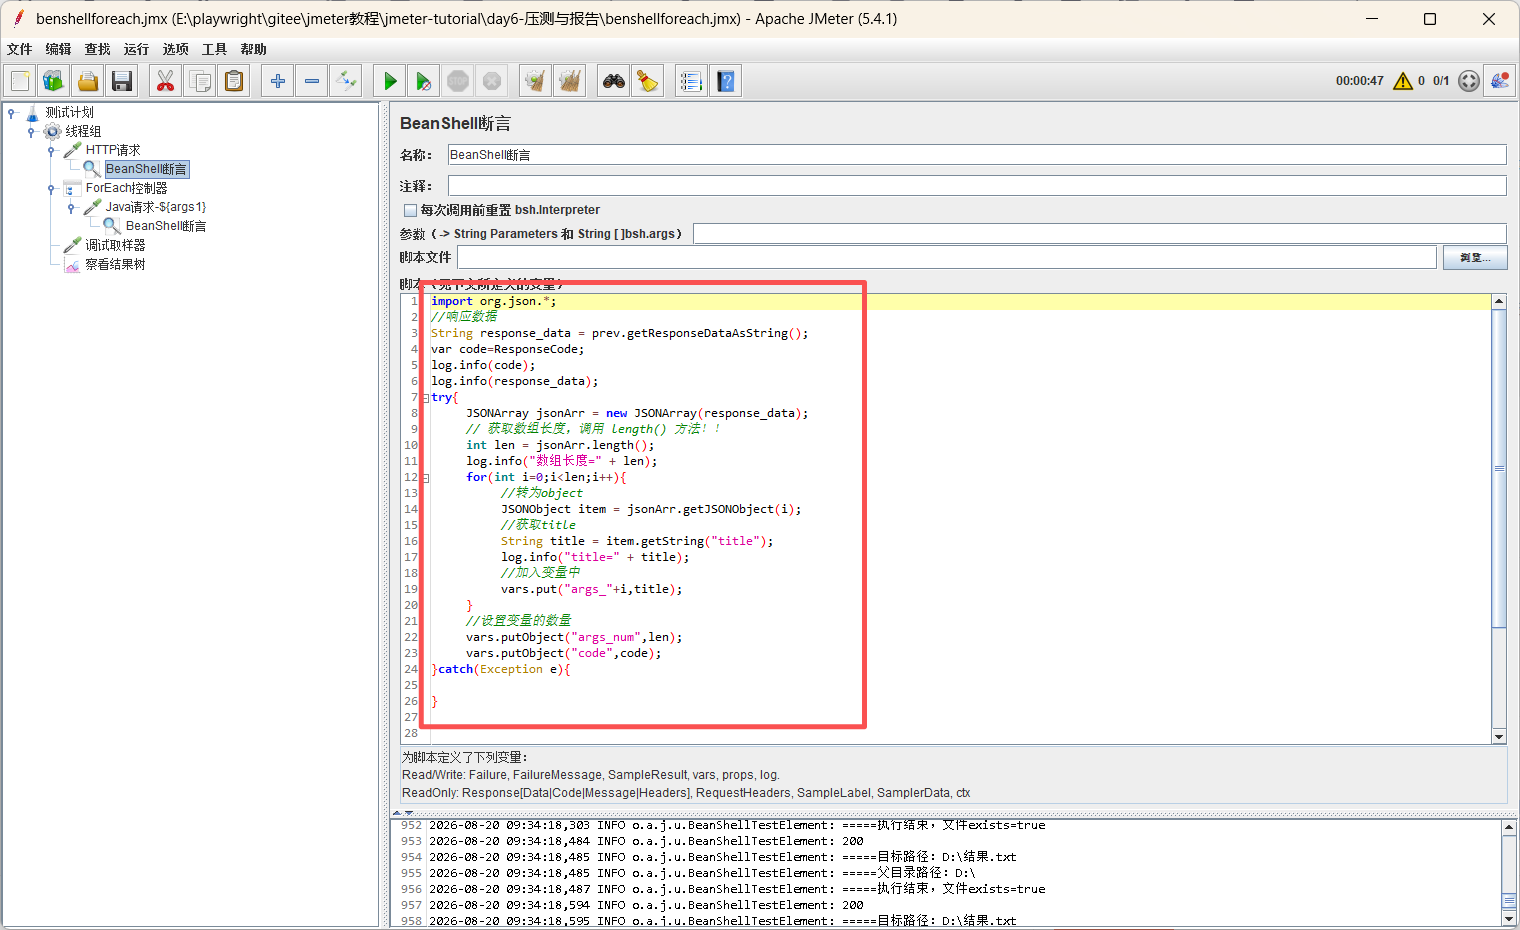Open the 文件 menu
The width and height of the screenshot is (1520, 930).
(x=19, y=49)
